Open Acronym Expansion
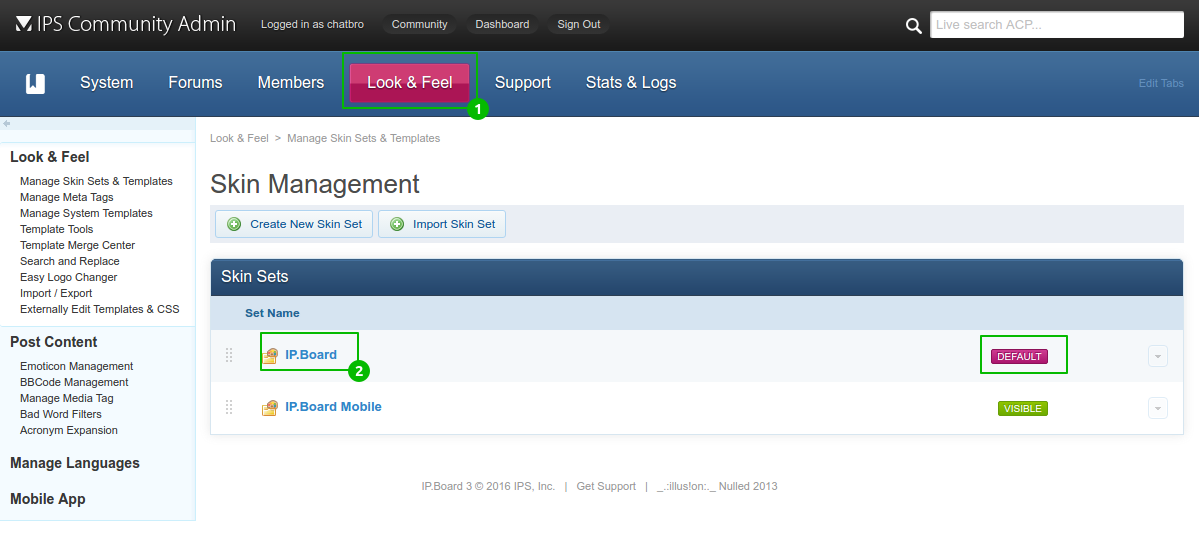 [x=69, y=431]
